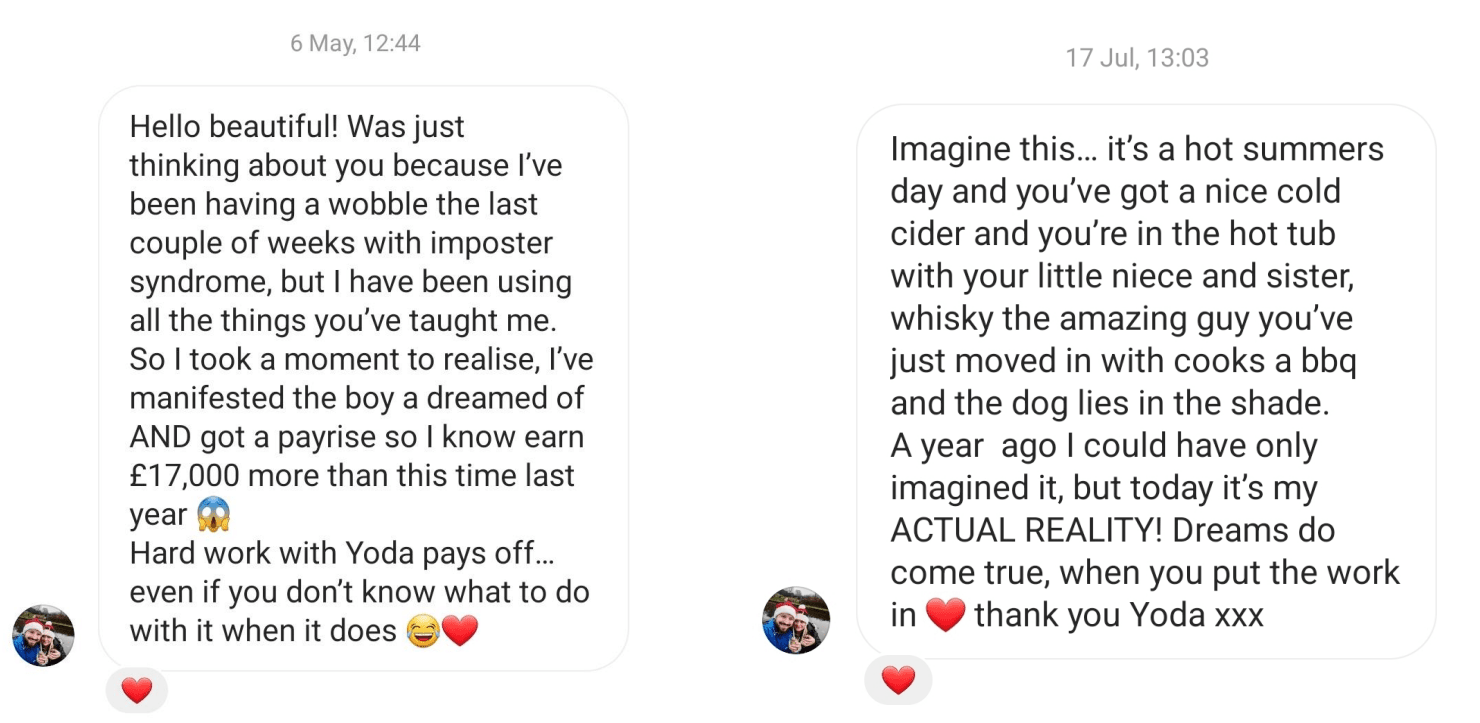
Task: Click "A year ago I could have only" line
Action: tap(1104, 446)
